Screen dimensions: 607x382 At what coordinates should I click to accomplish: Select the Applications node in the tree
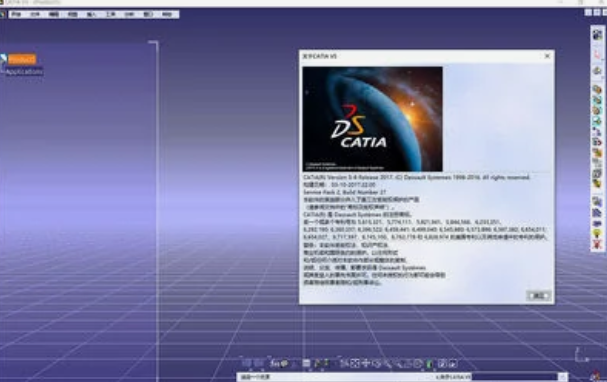pyautogui.click(x=24, y=72)
